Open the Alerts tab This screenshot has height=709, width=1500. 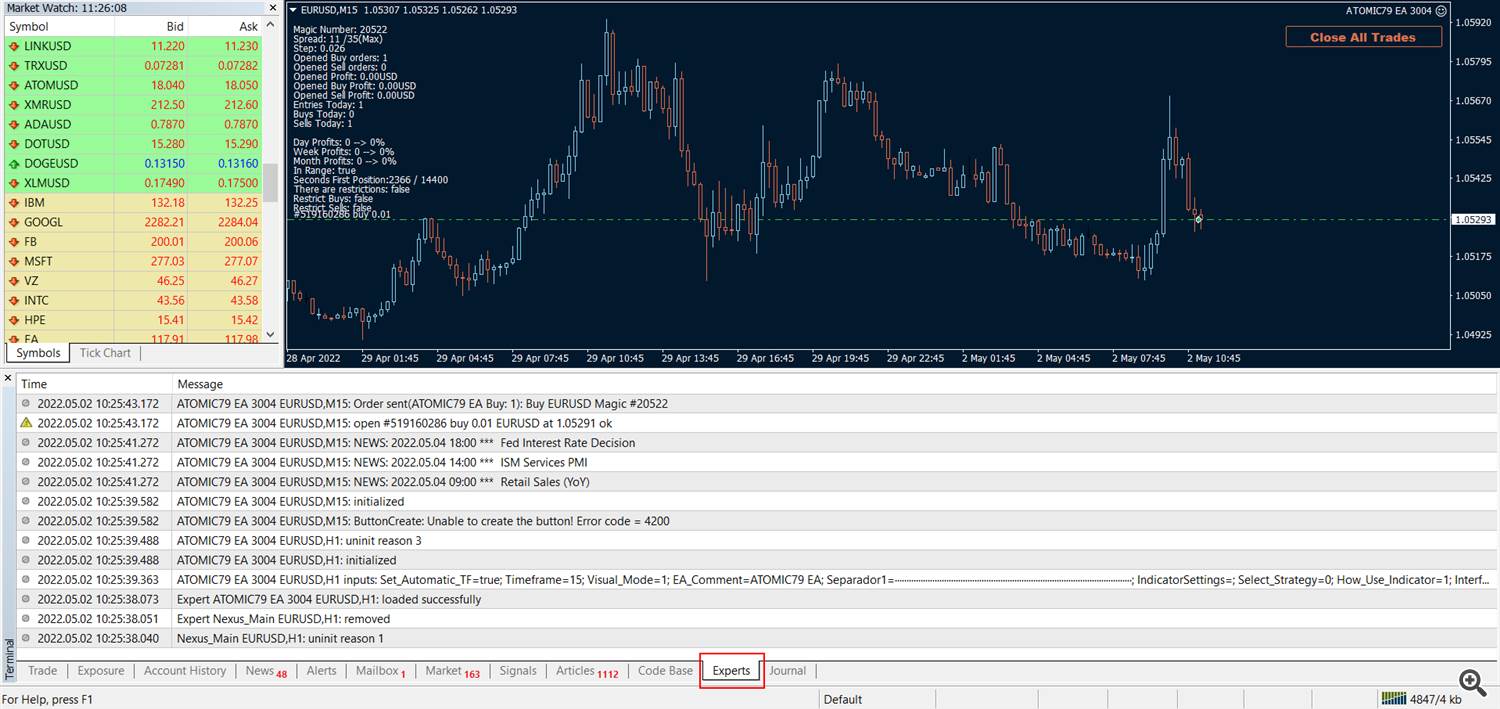point(321,671)
